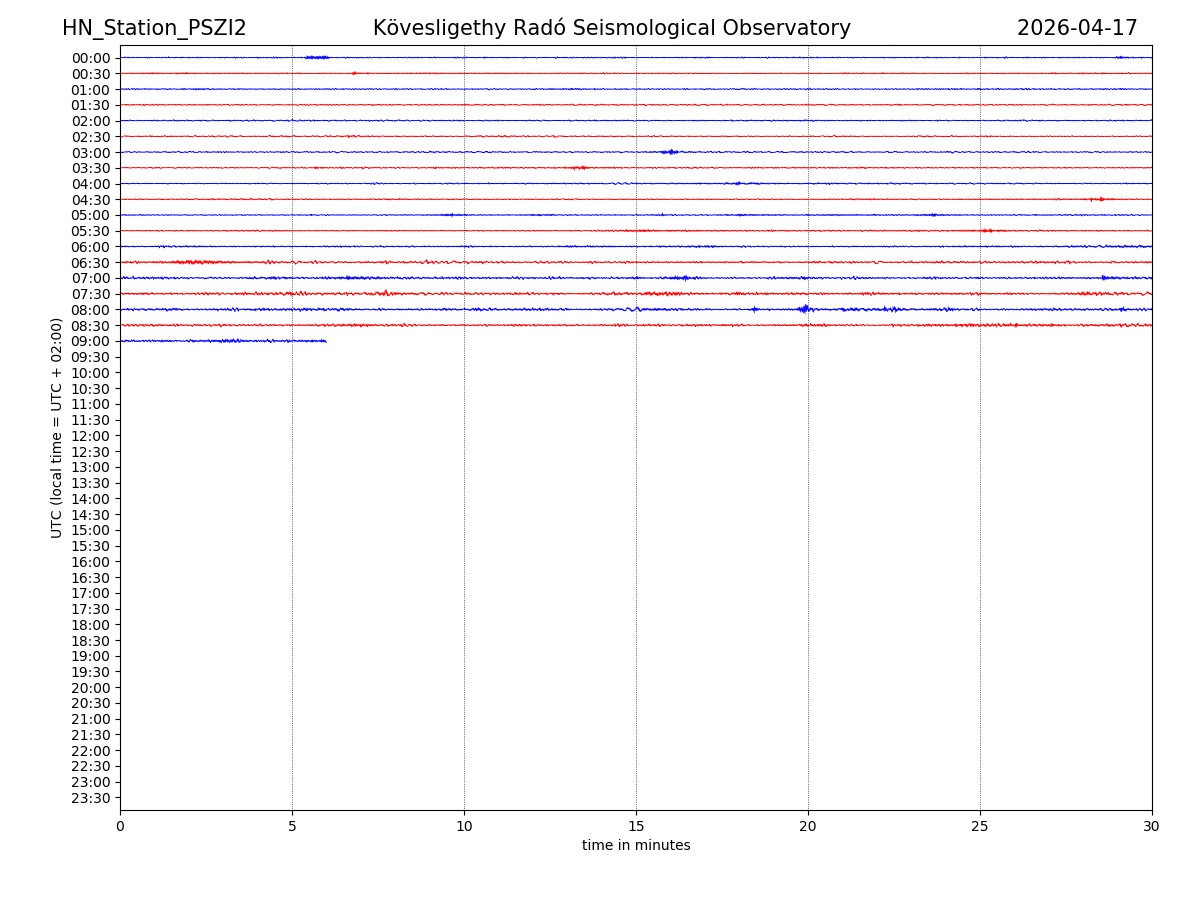Click the 08:00 row time label
Screen dimensions: 1200x900
91,310
